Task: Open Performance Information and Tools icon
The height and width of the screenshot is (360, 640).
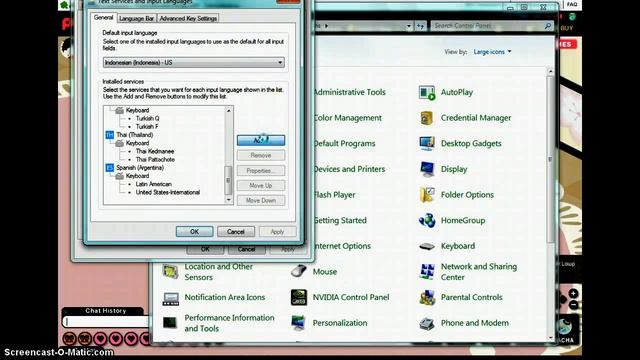Action: [x=170, y=323]
